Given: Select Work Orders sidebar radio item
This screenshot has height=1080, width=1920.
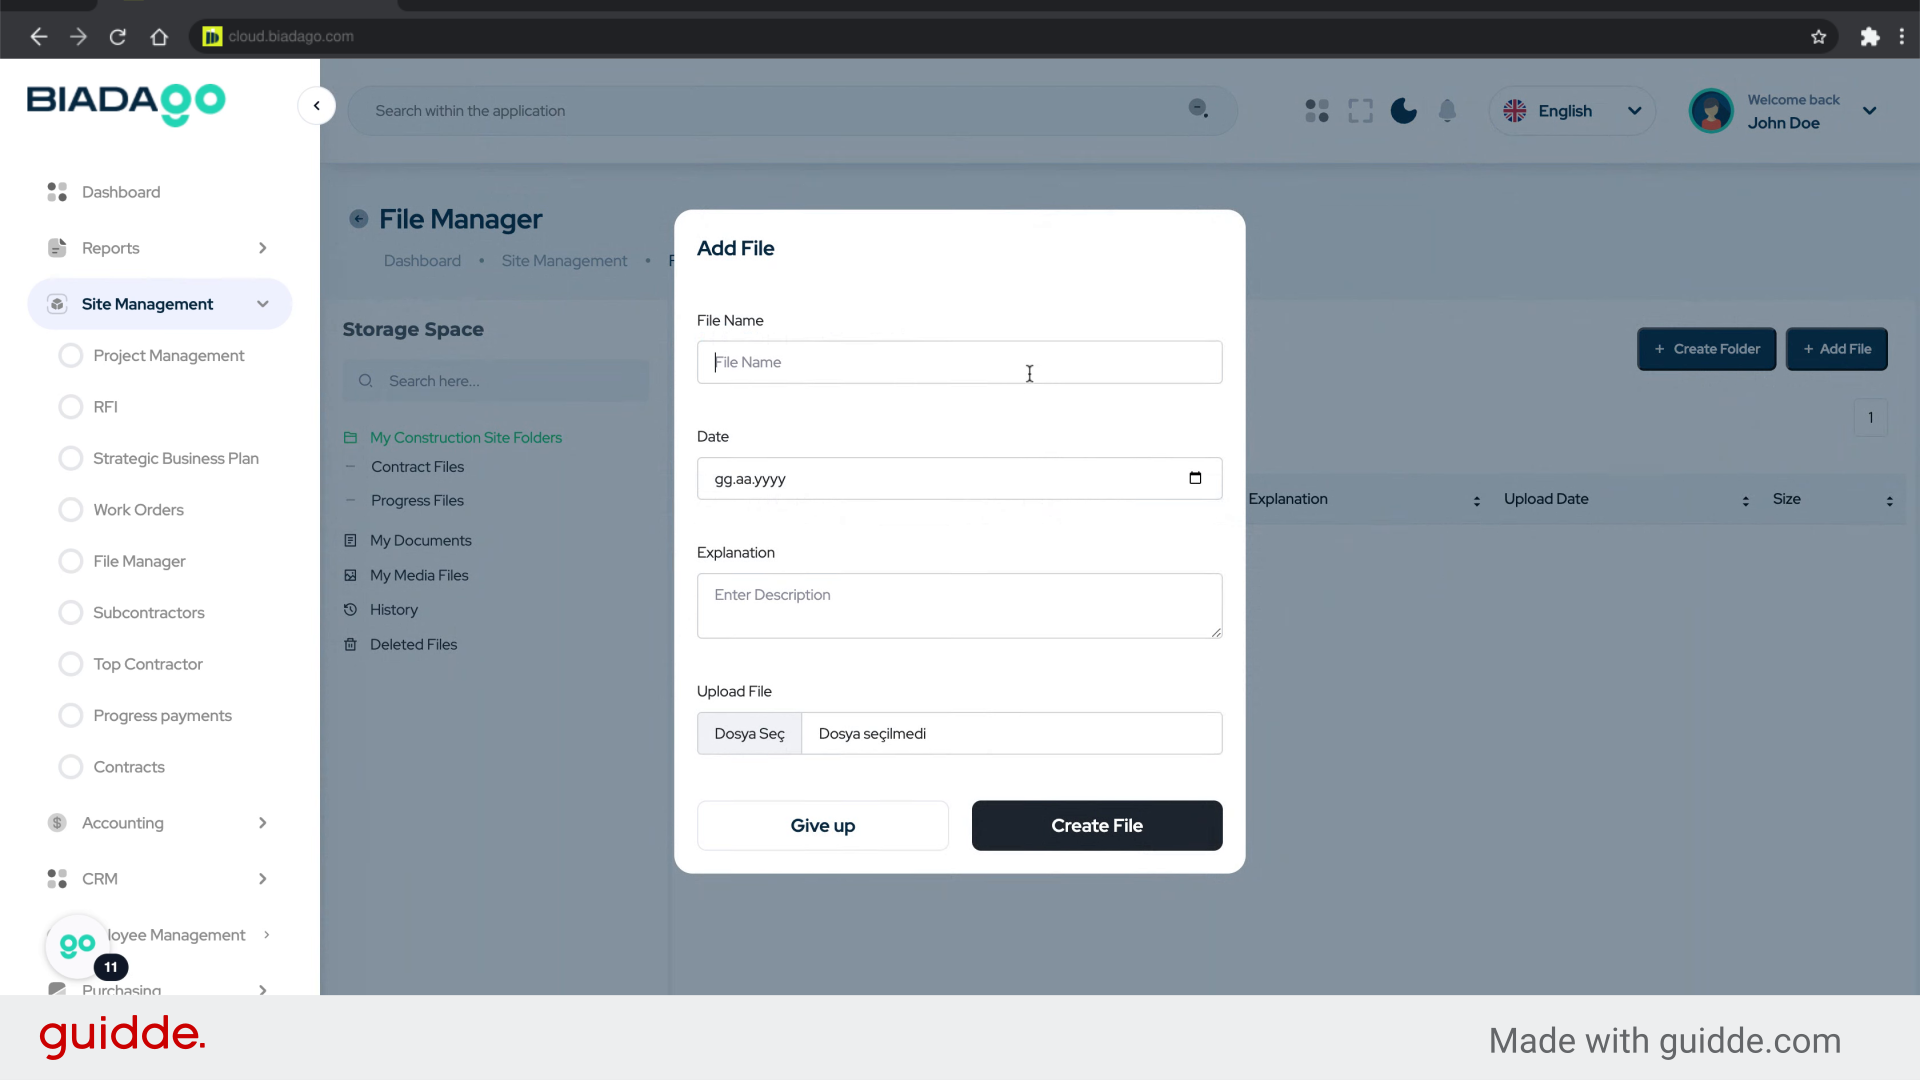Looking at the screenshot, I should (x=71, y=510).
